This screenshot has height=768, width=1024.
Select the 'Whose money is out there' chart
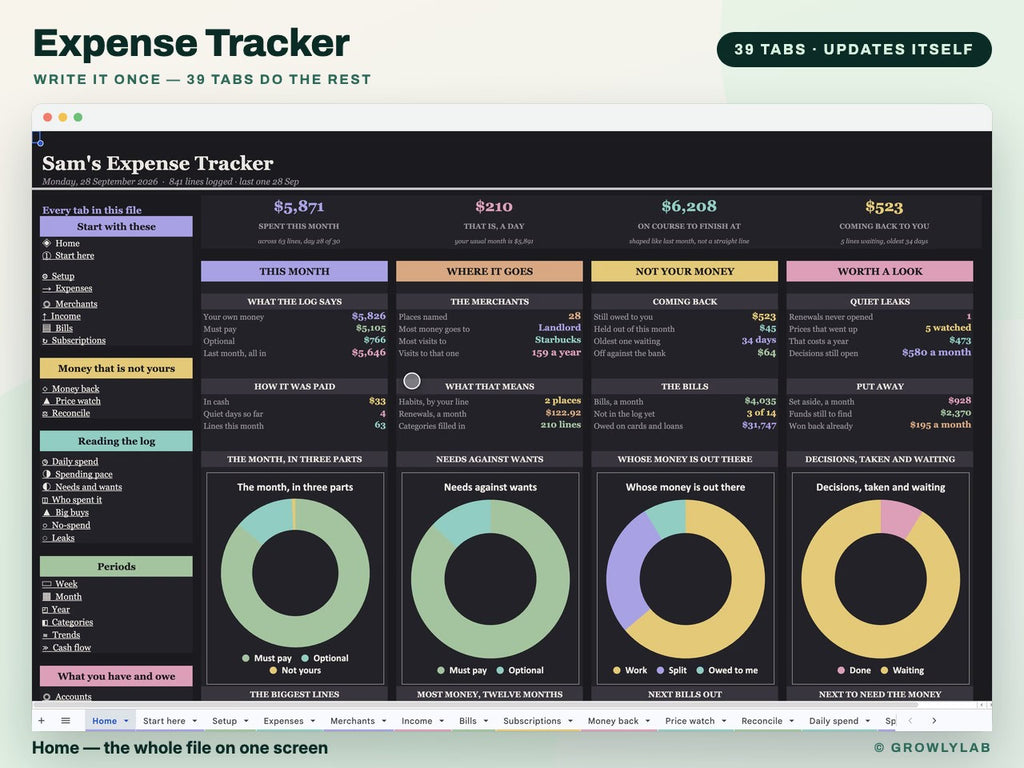685,577
